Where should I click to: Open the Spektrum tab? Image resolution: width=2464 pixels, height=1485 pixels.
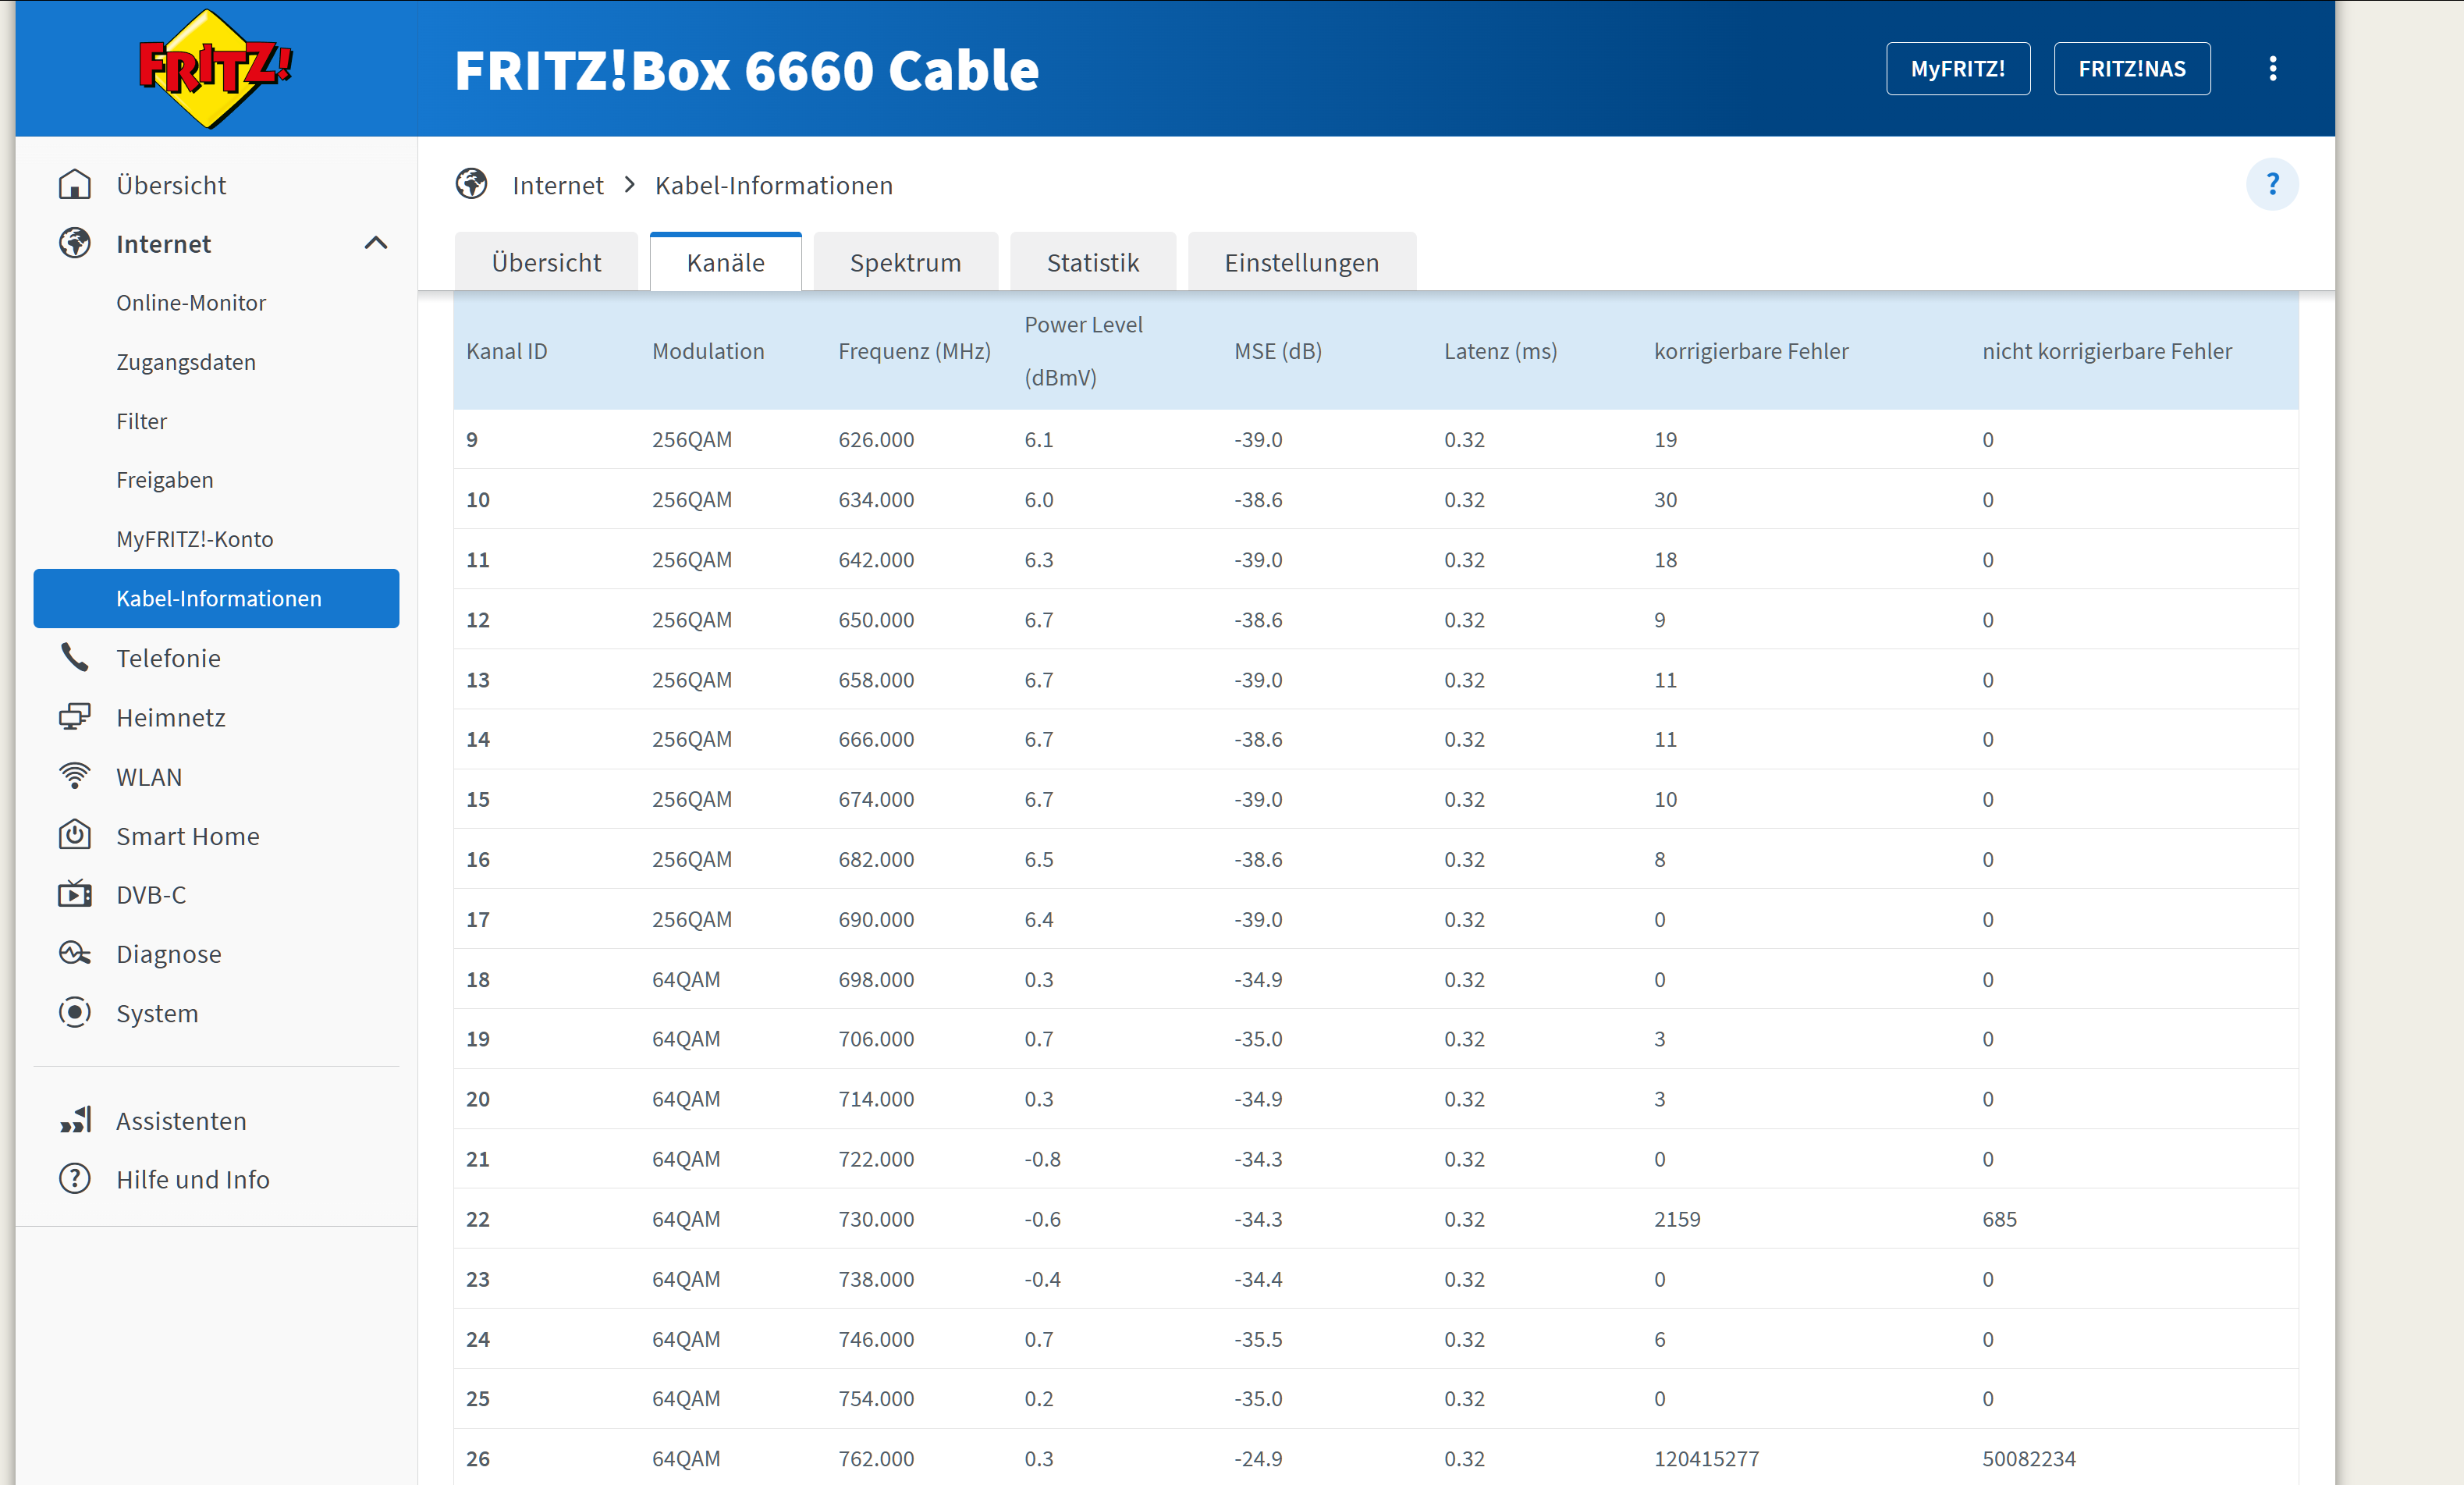point(906,262)
